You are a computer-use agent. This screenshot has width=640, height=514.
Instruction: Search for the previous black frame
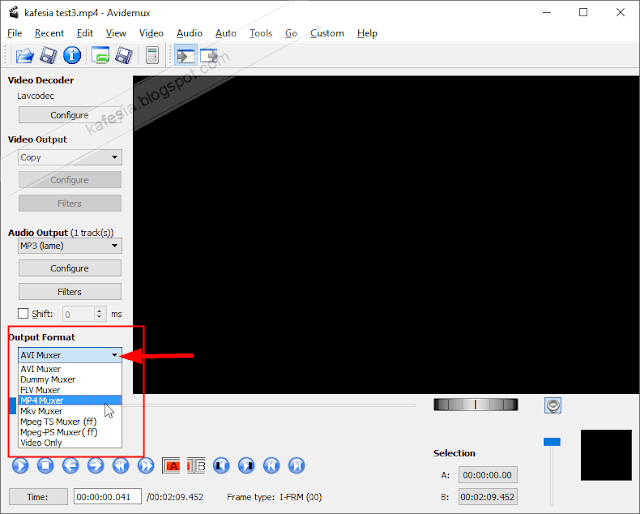[221, 465]
